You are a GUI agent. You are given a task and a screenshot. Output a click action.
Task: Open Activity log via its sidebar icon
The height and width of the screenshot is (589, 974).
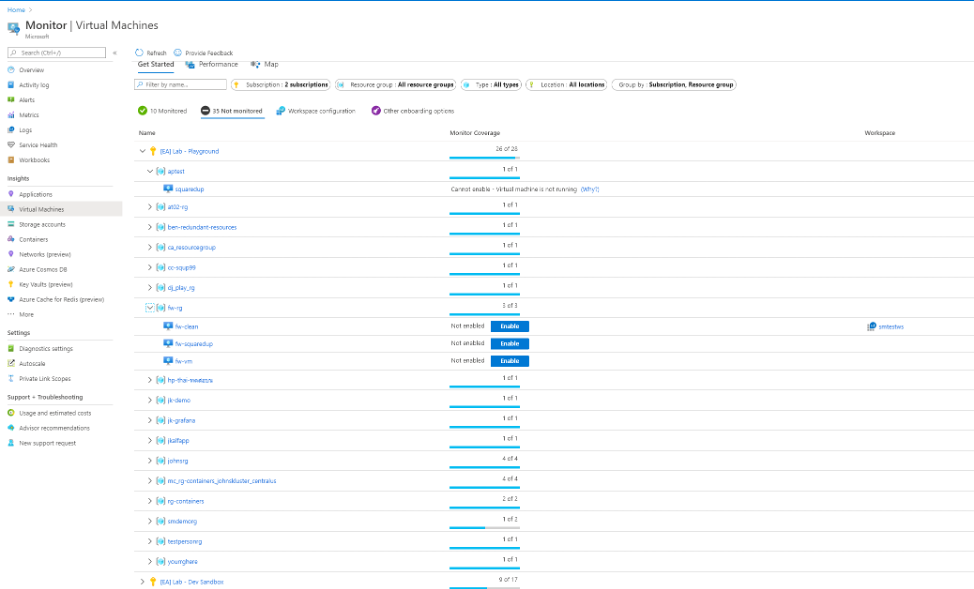coord(11,84)
